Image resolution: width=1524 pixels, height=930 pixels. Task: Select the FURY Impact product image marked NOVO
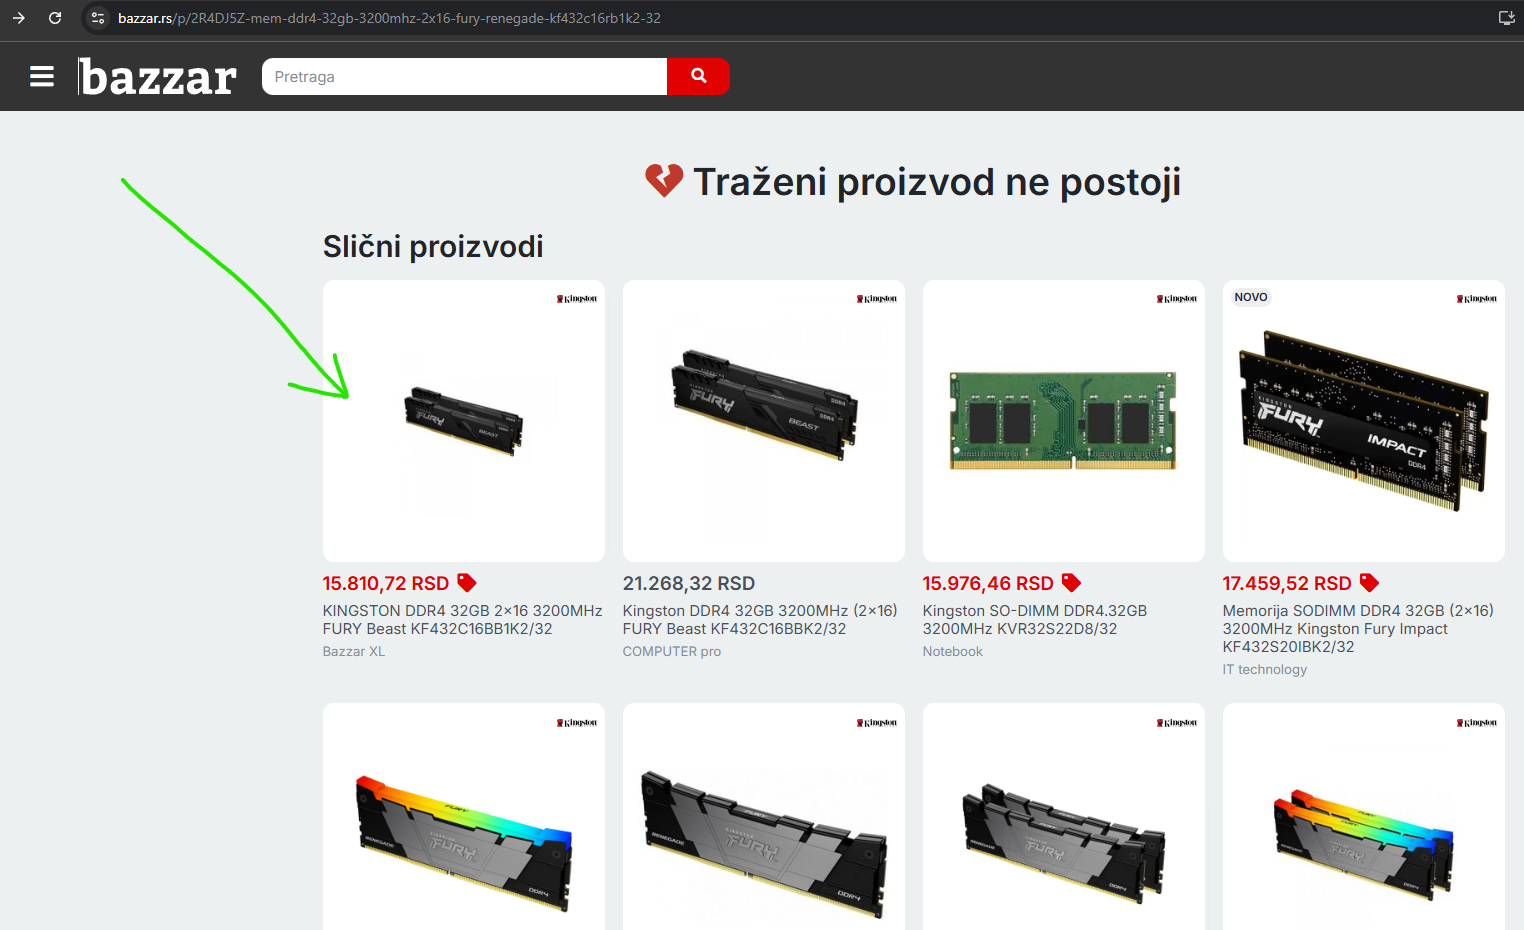[x=1364, y=421]
